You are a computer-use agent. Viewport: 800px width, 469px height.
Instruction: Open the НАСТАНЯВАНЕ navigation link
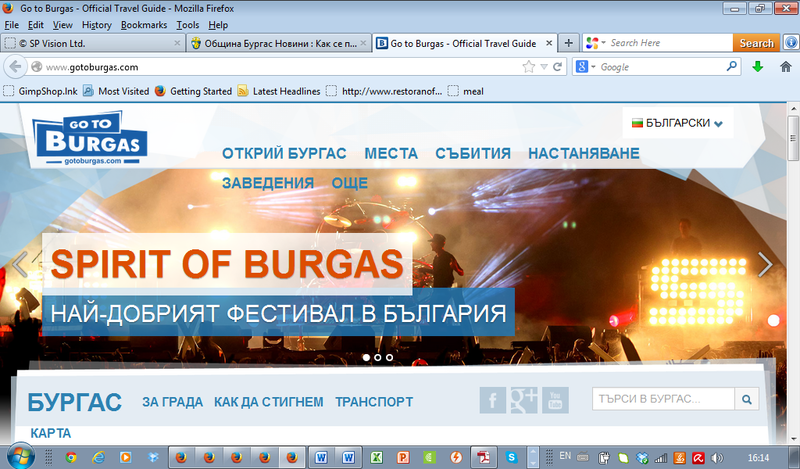tap(584, 153)
